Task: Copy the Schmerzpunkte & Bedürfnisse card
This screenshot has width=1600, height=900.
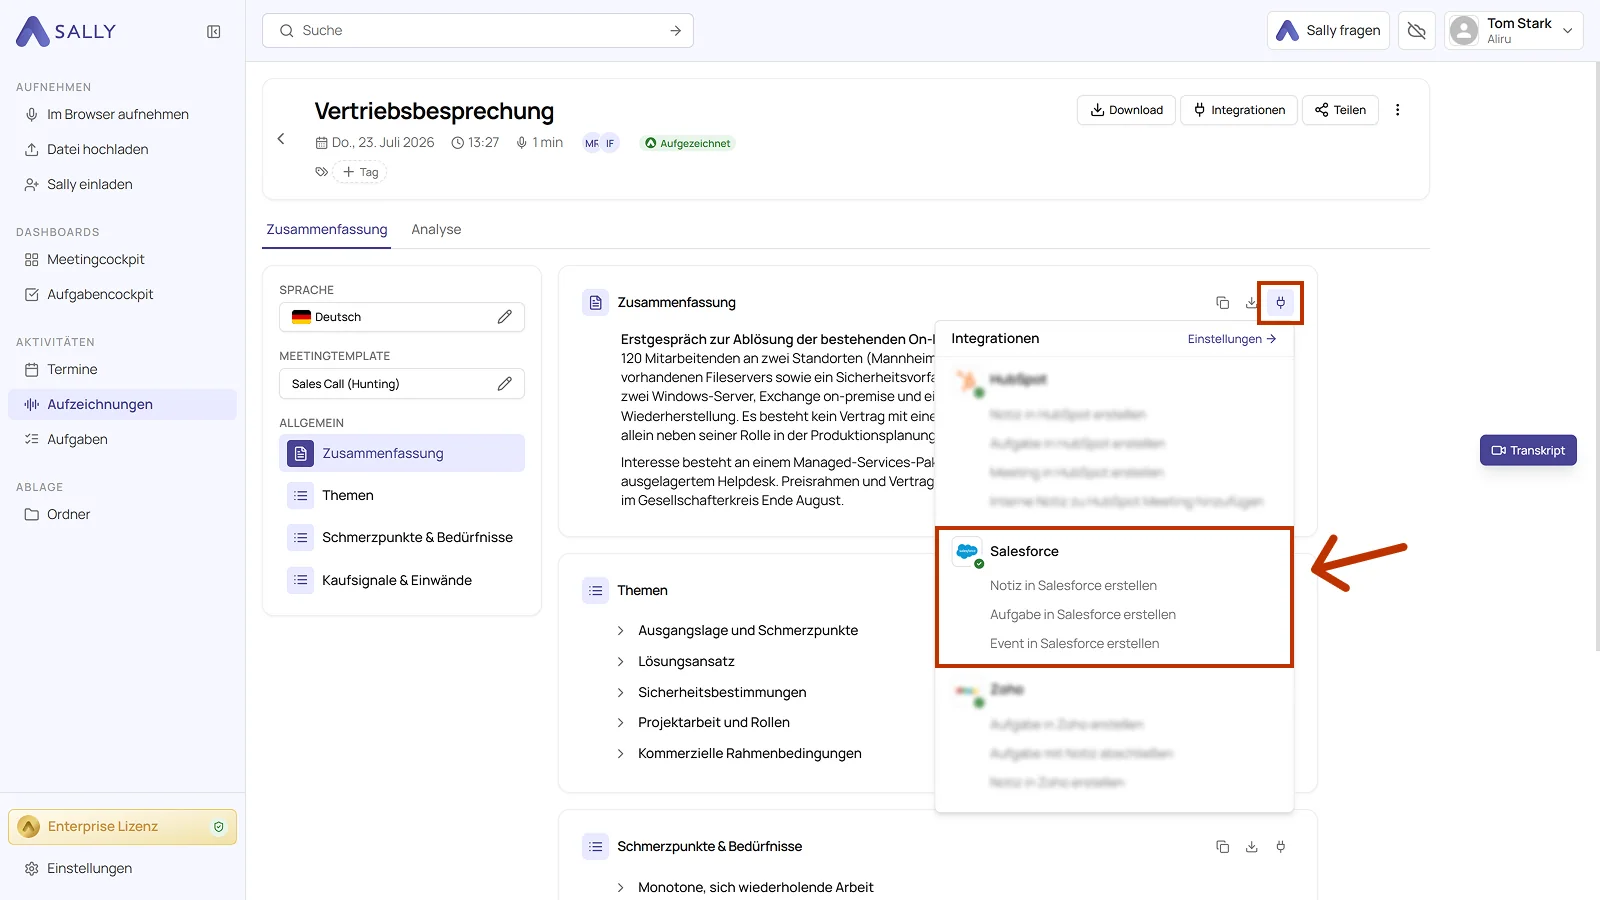Action: coord(1222,847)
